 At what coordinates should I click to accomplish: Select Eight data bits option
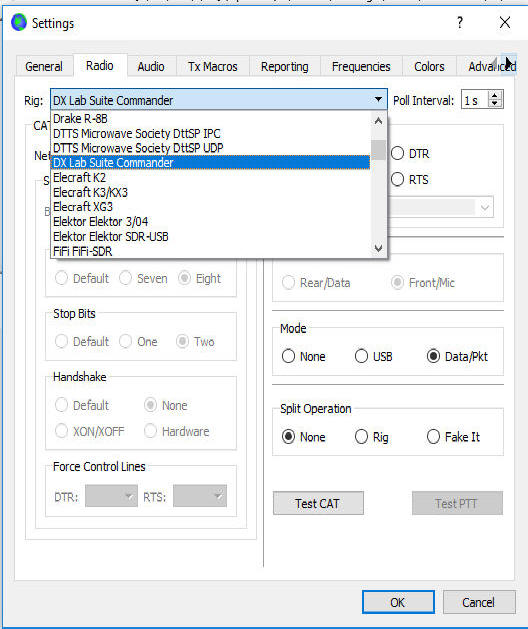pyautogui.click(x=199, y=278)
